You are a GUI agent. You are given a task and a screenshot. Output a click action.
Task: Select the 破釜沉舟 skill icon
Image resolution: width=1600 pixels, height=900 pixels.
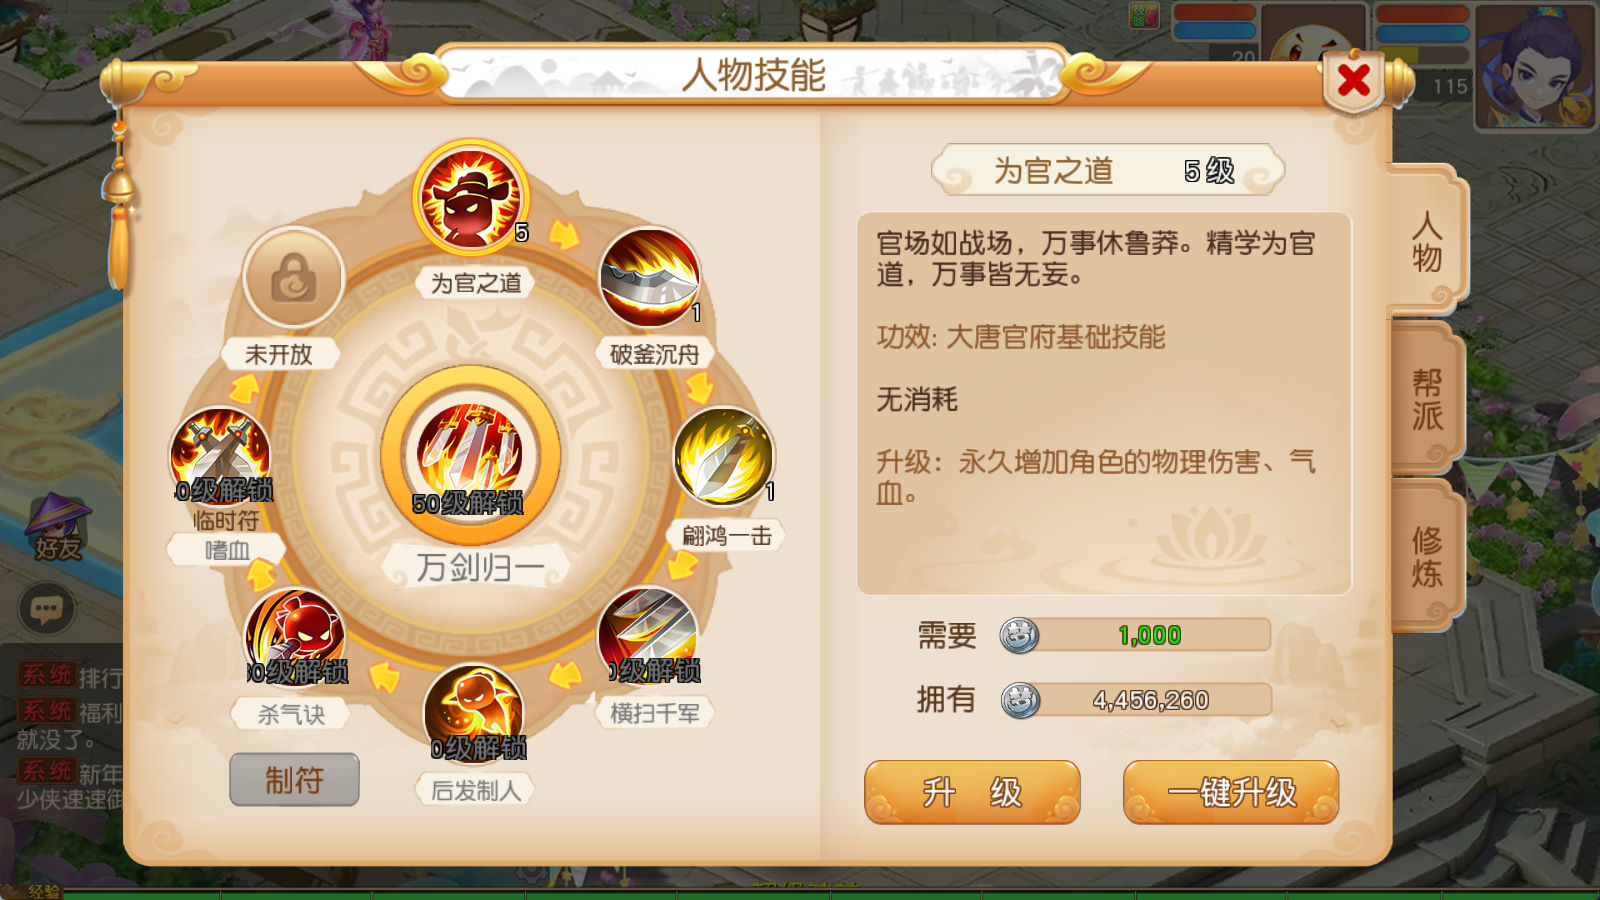pyautogui.click(x=649, y=278)
